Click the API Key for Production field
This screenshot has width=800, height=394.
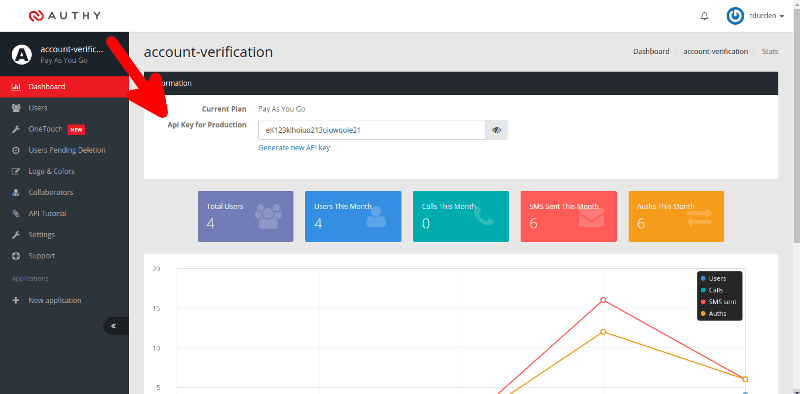pyautogui.click(x=372, y=130)
